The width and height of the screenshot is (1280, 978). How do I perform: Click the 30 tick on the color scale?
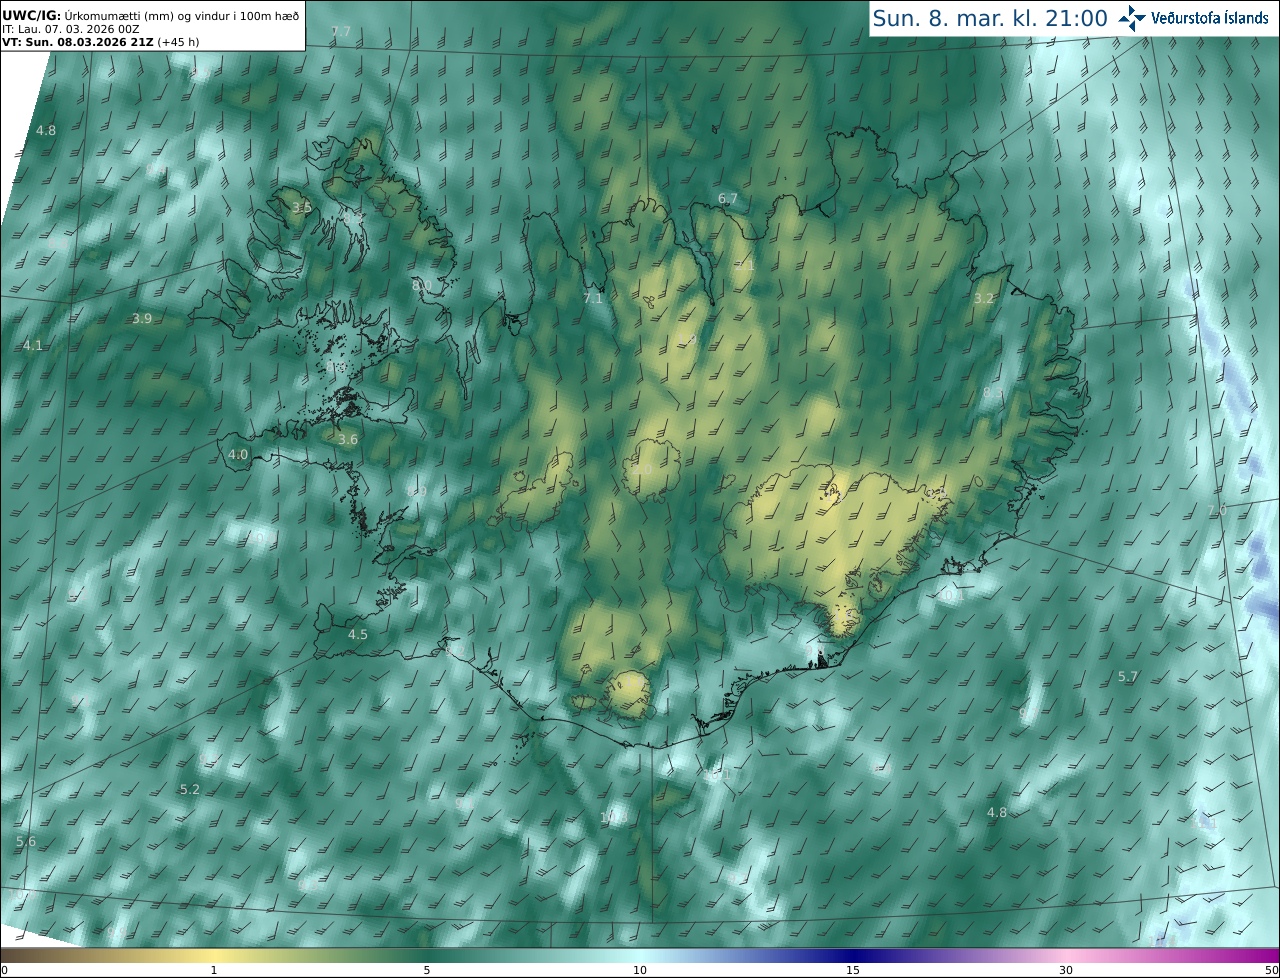1066,970
